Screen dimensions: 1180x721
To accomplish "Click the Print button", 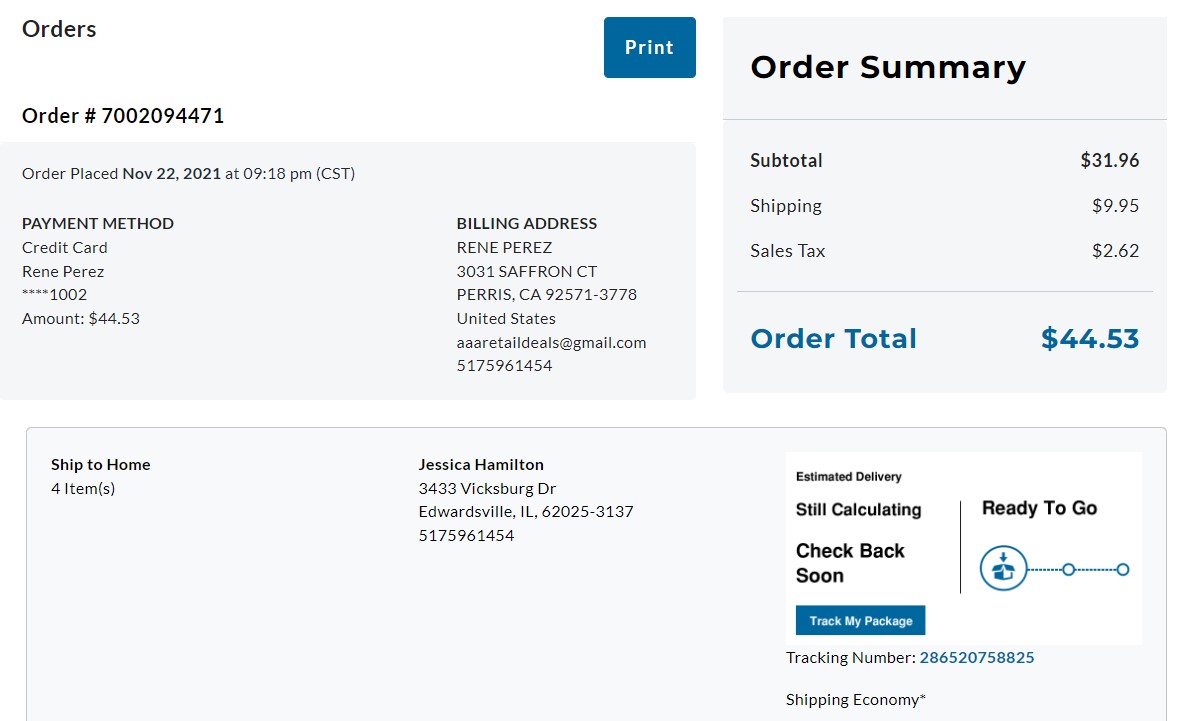I will (649, 47).
